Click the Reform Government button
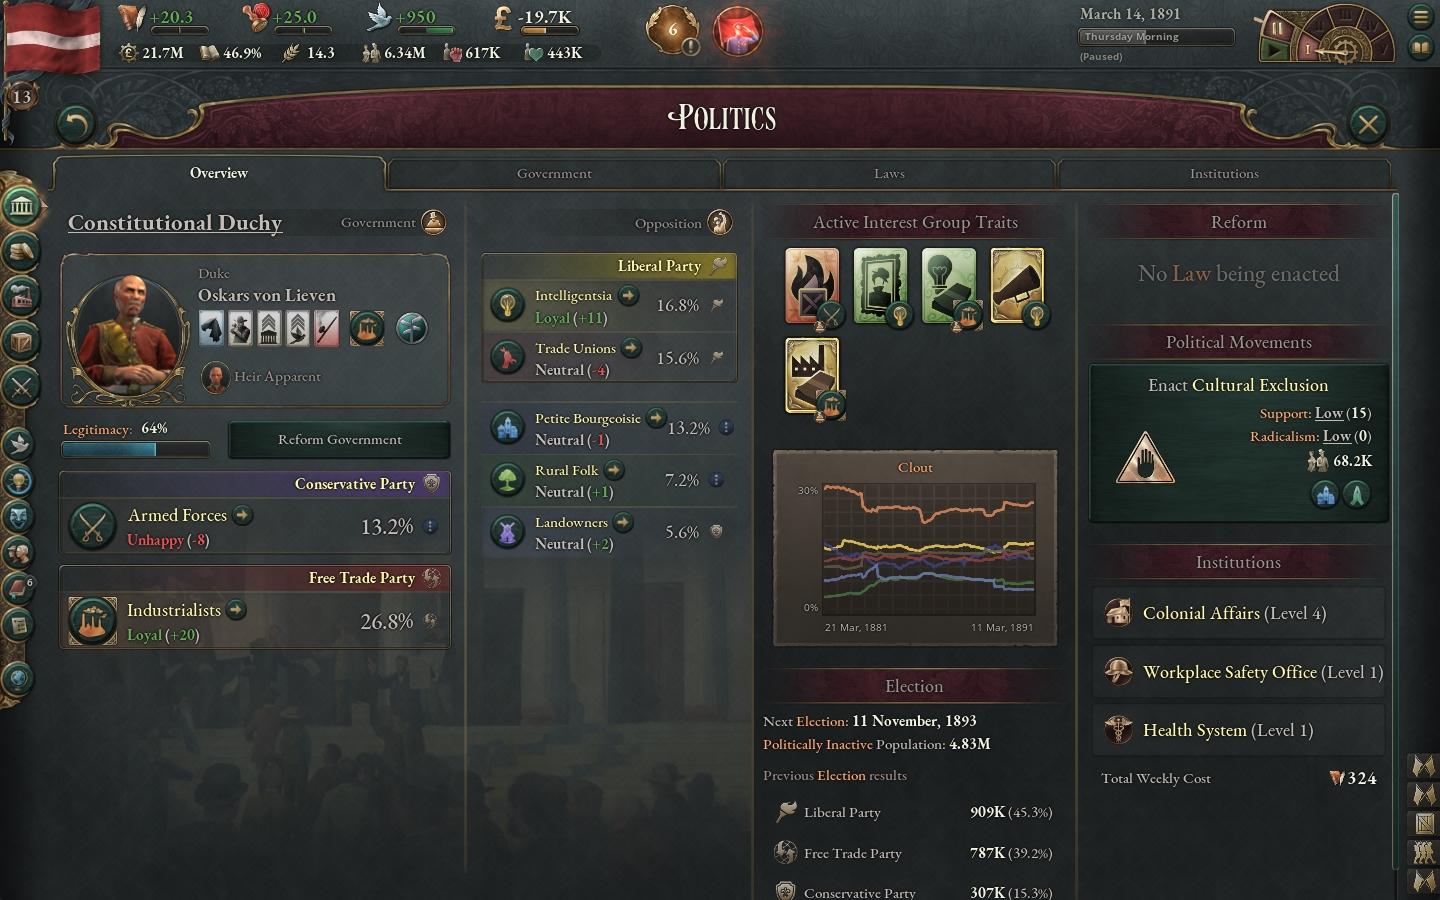The height and width of the screenshot is (900, 1440). click(x=339, y=440)
